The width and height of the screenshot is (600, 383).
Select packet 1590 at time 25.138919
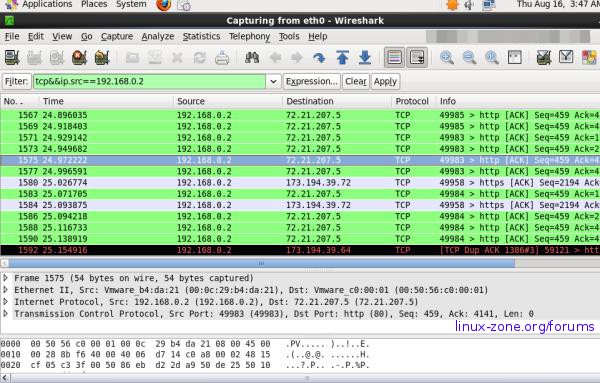[300, 239]
